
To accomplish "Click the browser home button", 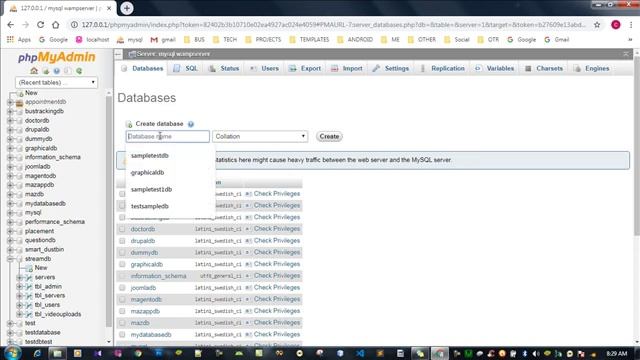I will point(56,25).
